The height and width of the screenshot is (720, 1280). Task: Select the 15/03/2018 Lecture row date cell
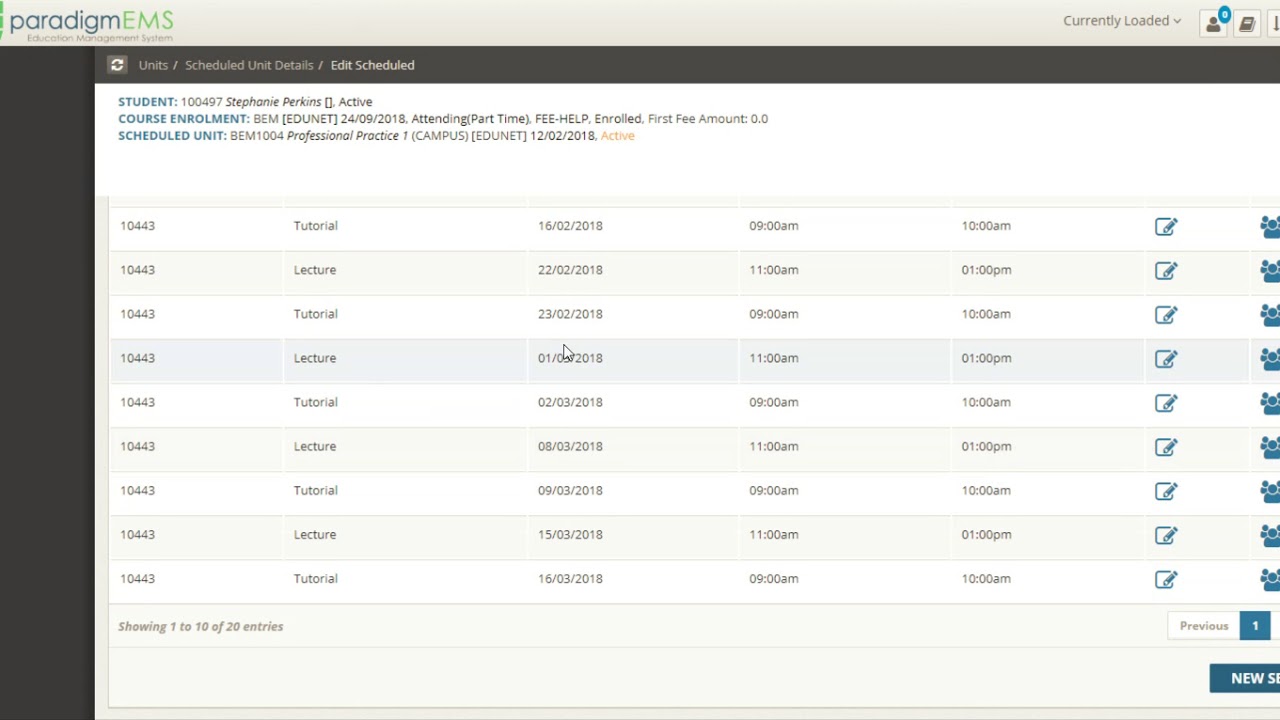click(570, 535)
